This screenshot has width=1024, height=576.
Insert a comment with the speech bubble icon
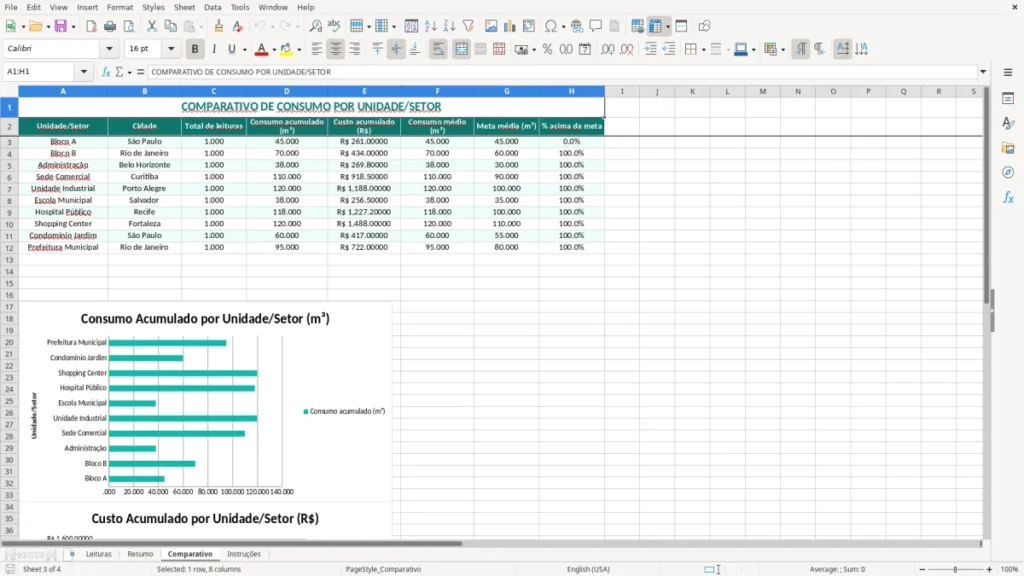(x=596, y=26)
